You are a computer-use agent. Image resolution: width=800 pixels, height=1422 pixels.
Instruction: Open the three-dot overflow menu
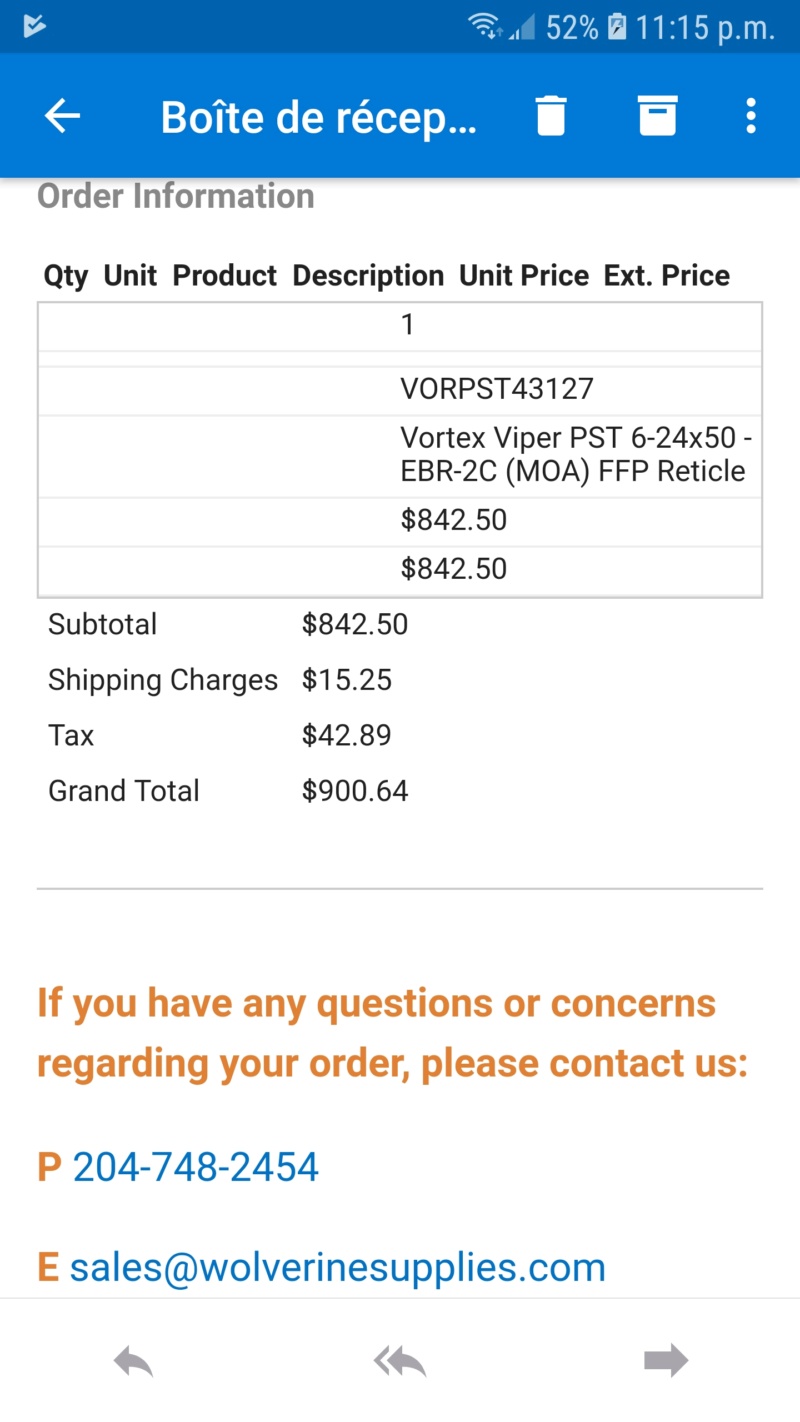coord(751,116)
